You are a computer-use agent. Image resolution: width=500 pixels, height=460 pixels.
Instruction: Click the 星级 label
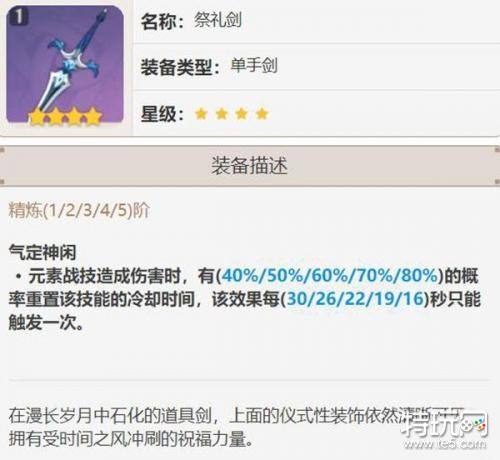coord(163,114)
